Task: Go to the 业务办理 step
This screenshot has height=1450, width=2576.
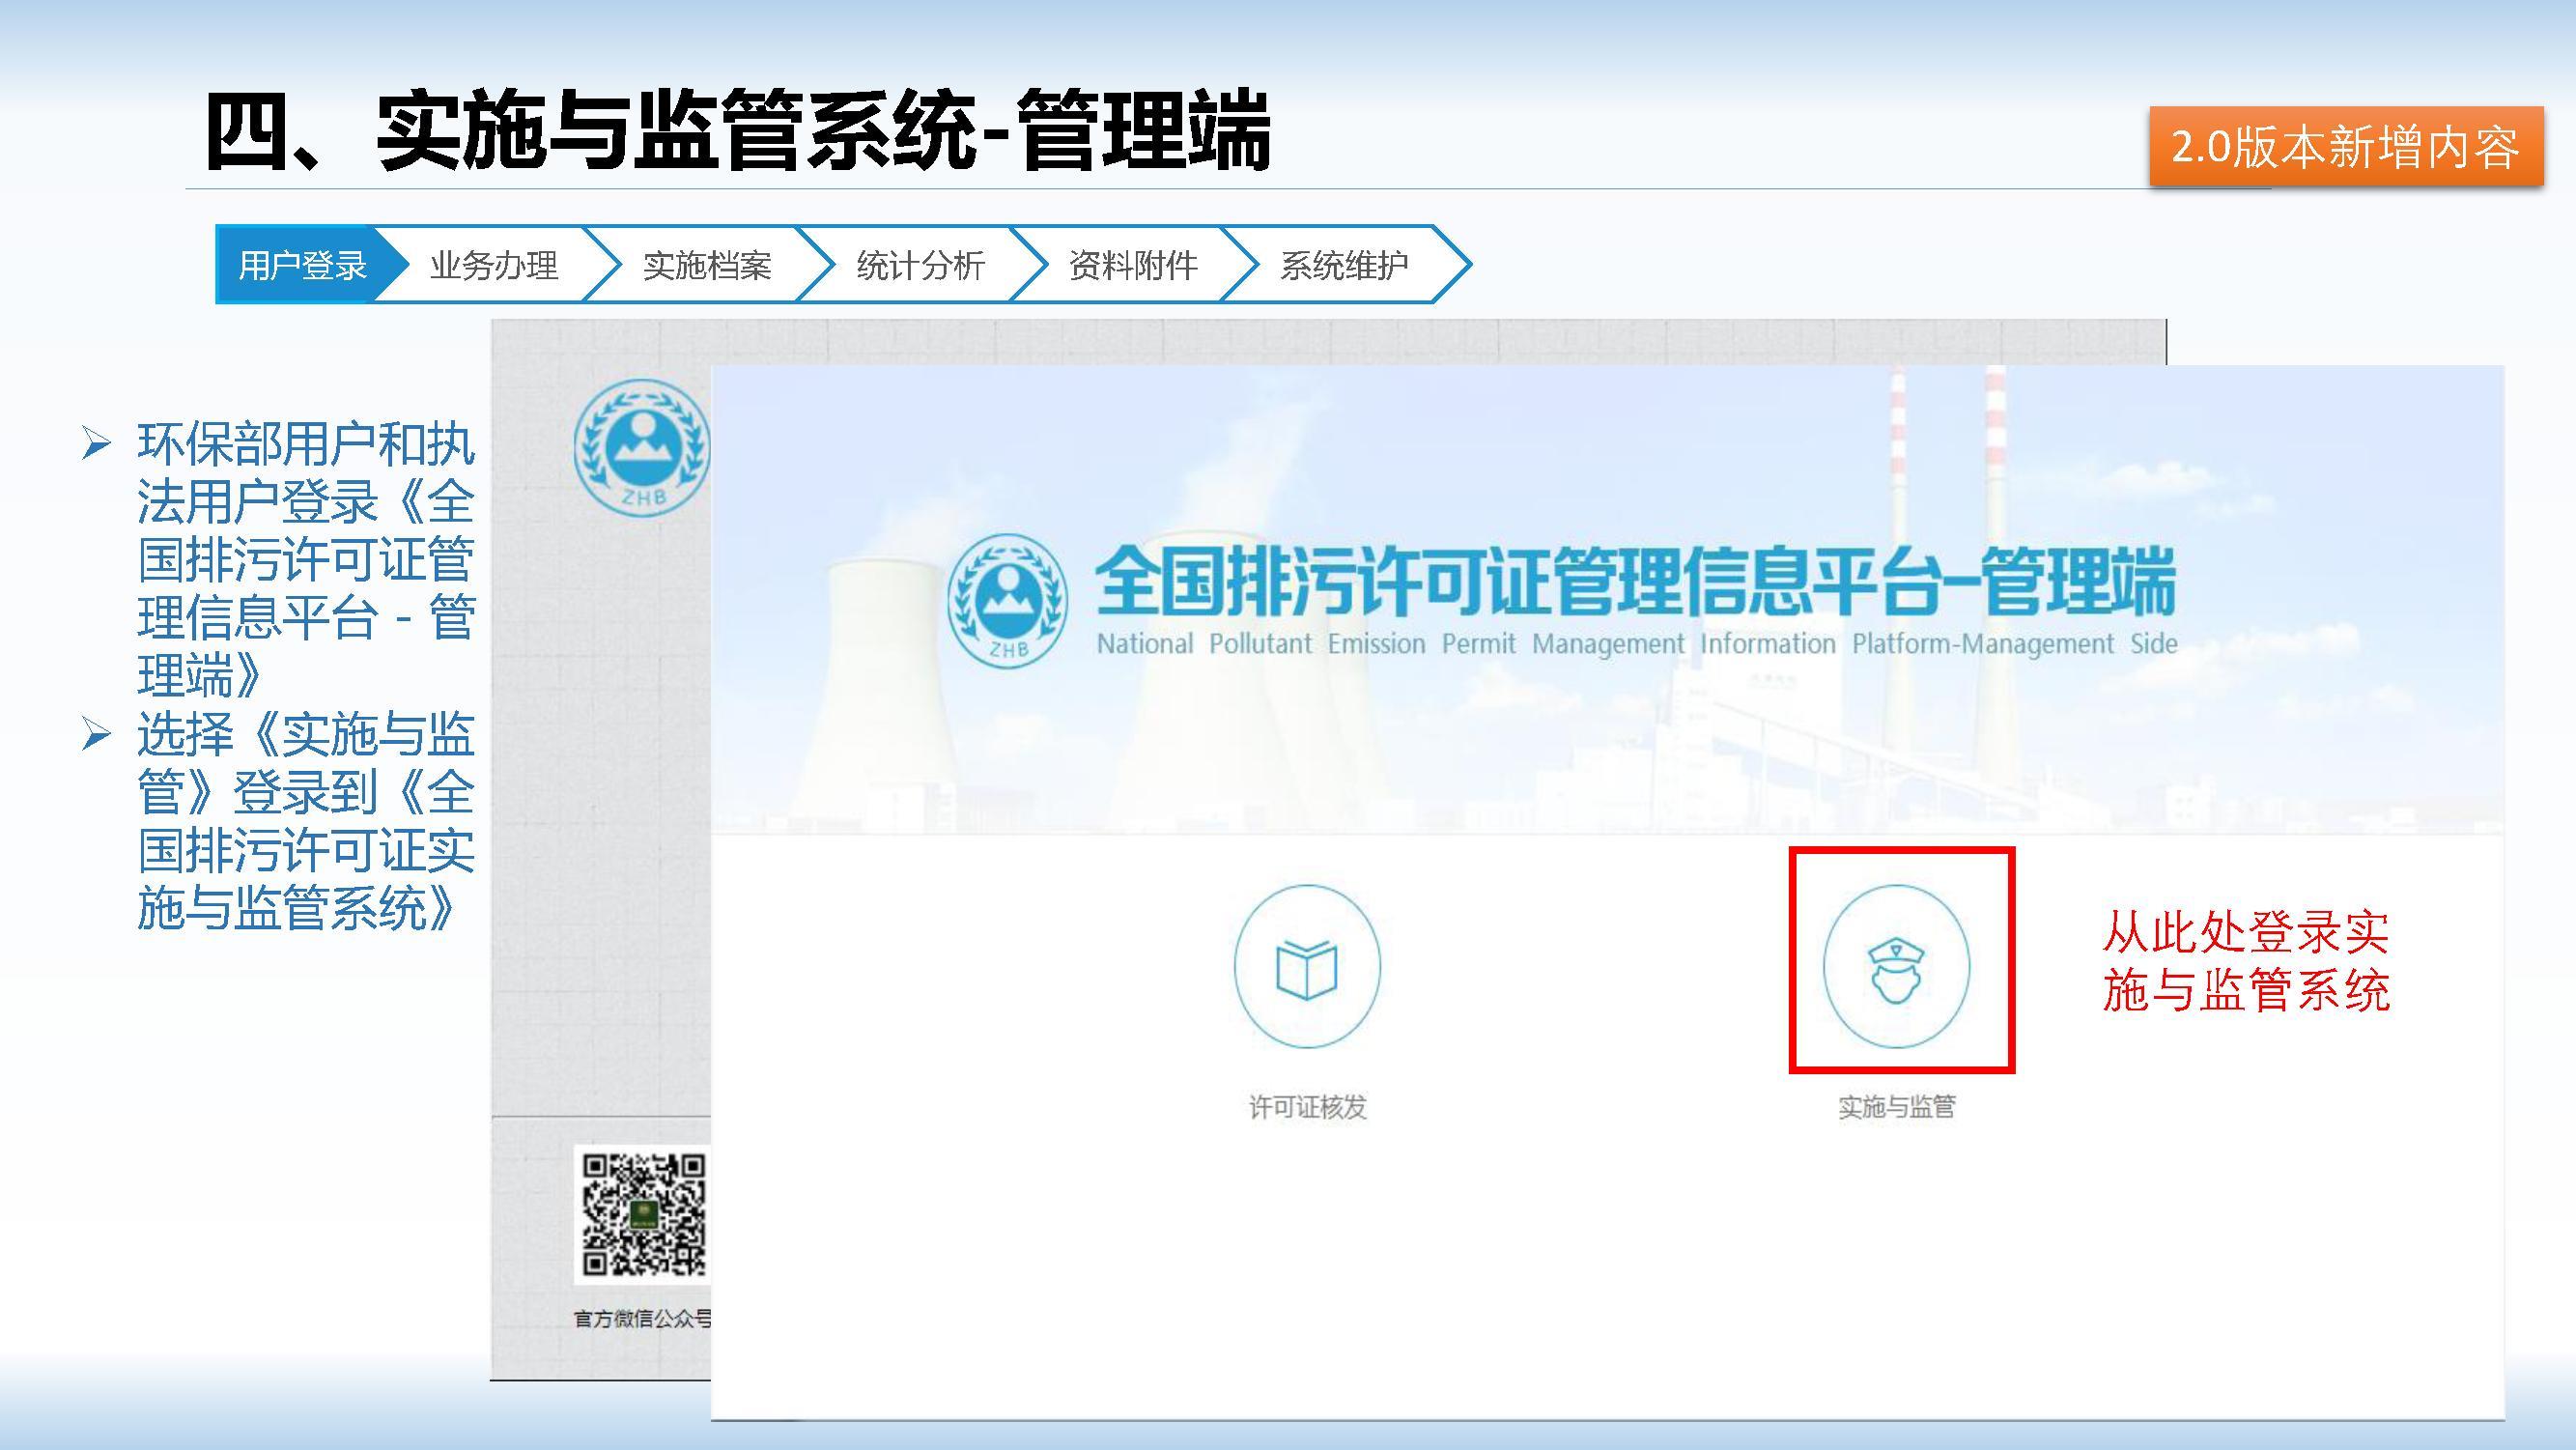Action: [x=493, y=265]
